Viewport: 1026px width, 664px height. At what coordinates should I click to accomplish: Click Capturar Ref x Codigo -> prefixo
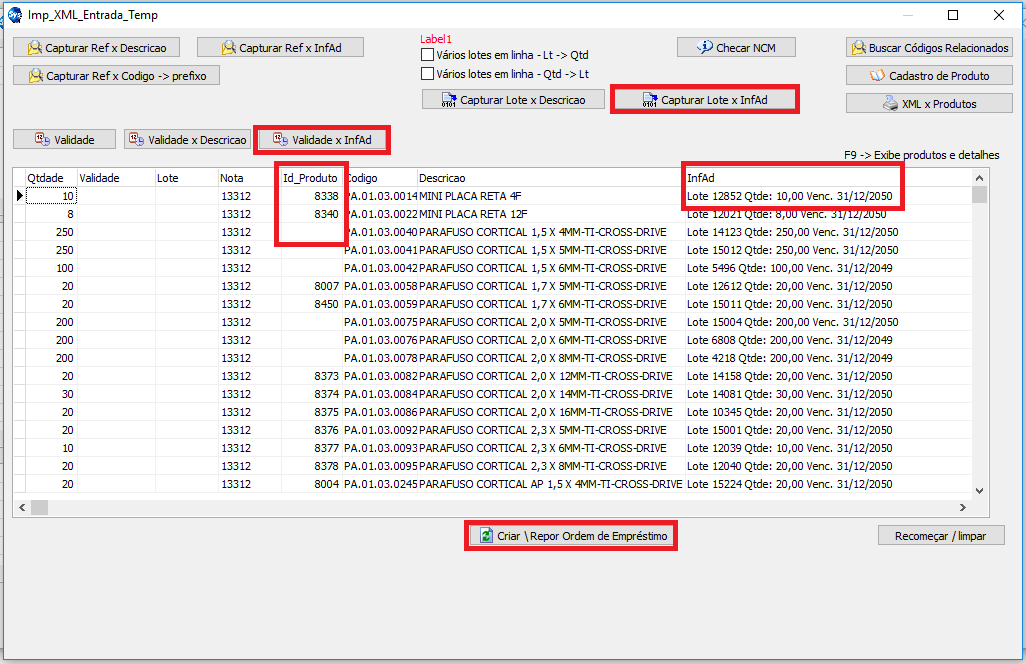point(116,75)
